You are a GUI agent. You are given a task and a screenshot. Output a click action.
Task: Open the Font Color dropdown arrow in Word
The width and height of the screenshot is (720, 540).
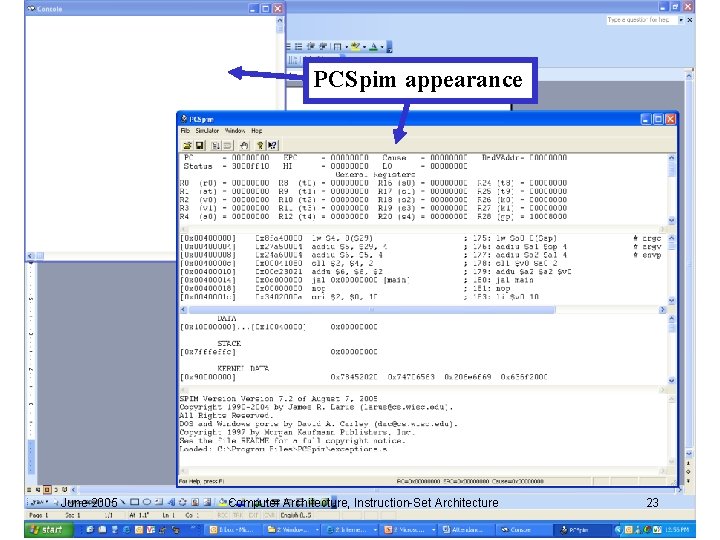[382, 46]
